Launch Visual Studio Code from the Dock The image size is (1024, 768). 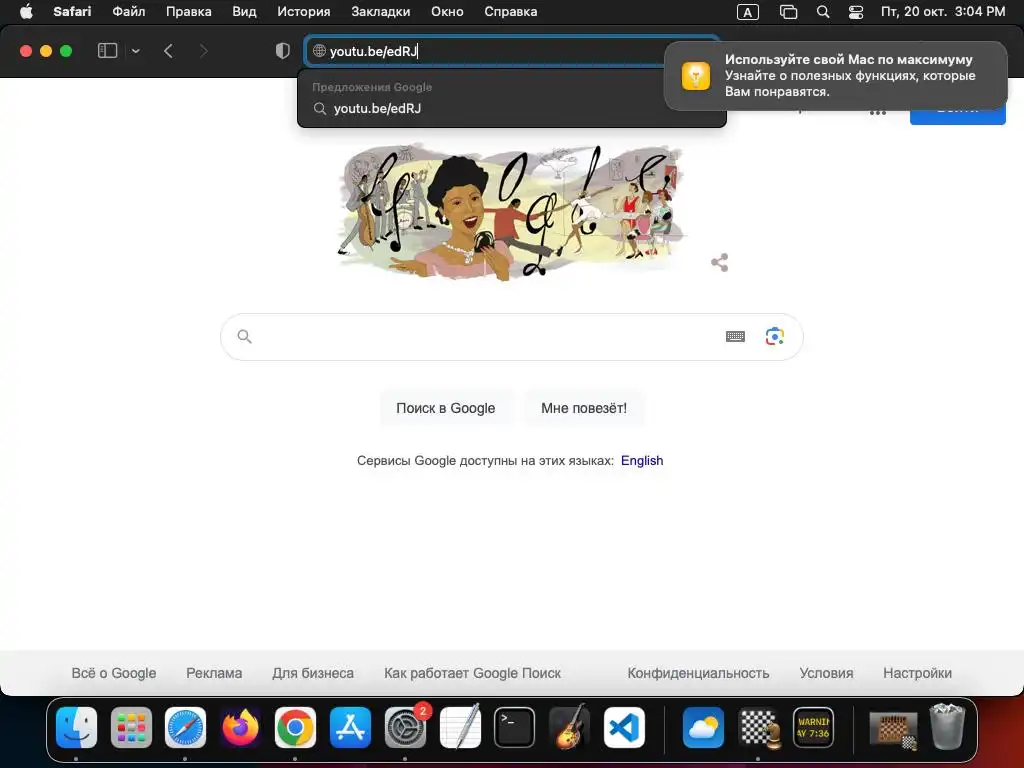624,728
